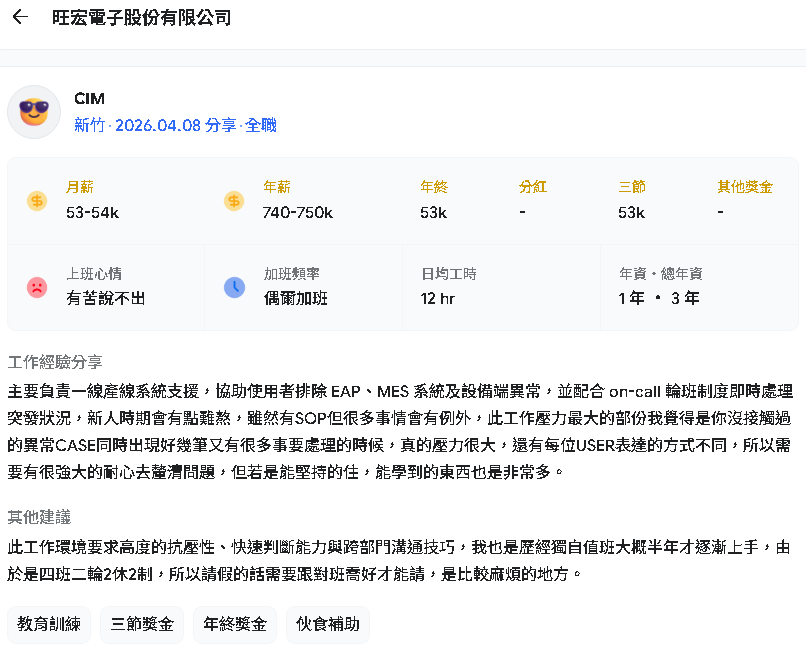This screenshot has height=655, width=806.
Task: Click the 53-54k monthly salary value
Action: click(93, 212)
